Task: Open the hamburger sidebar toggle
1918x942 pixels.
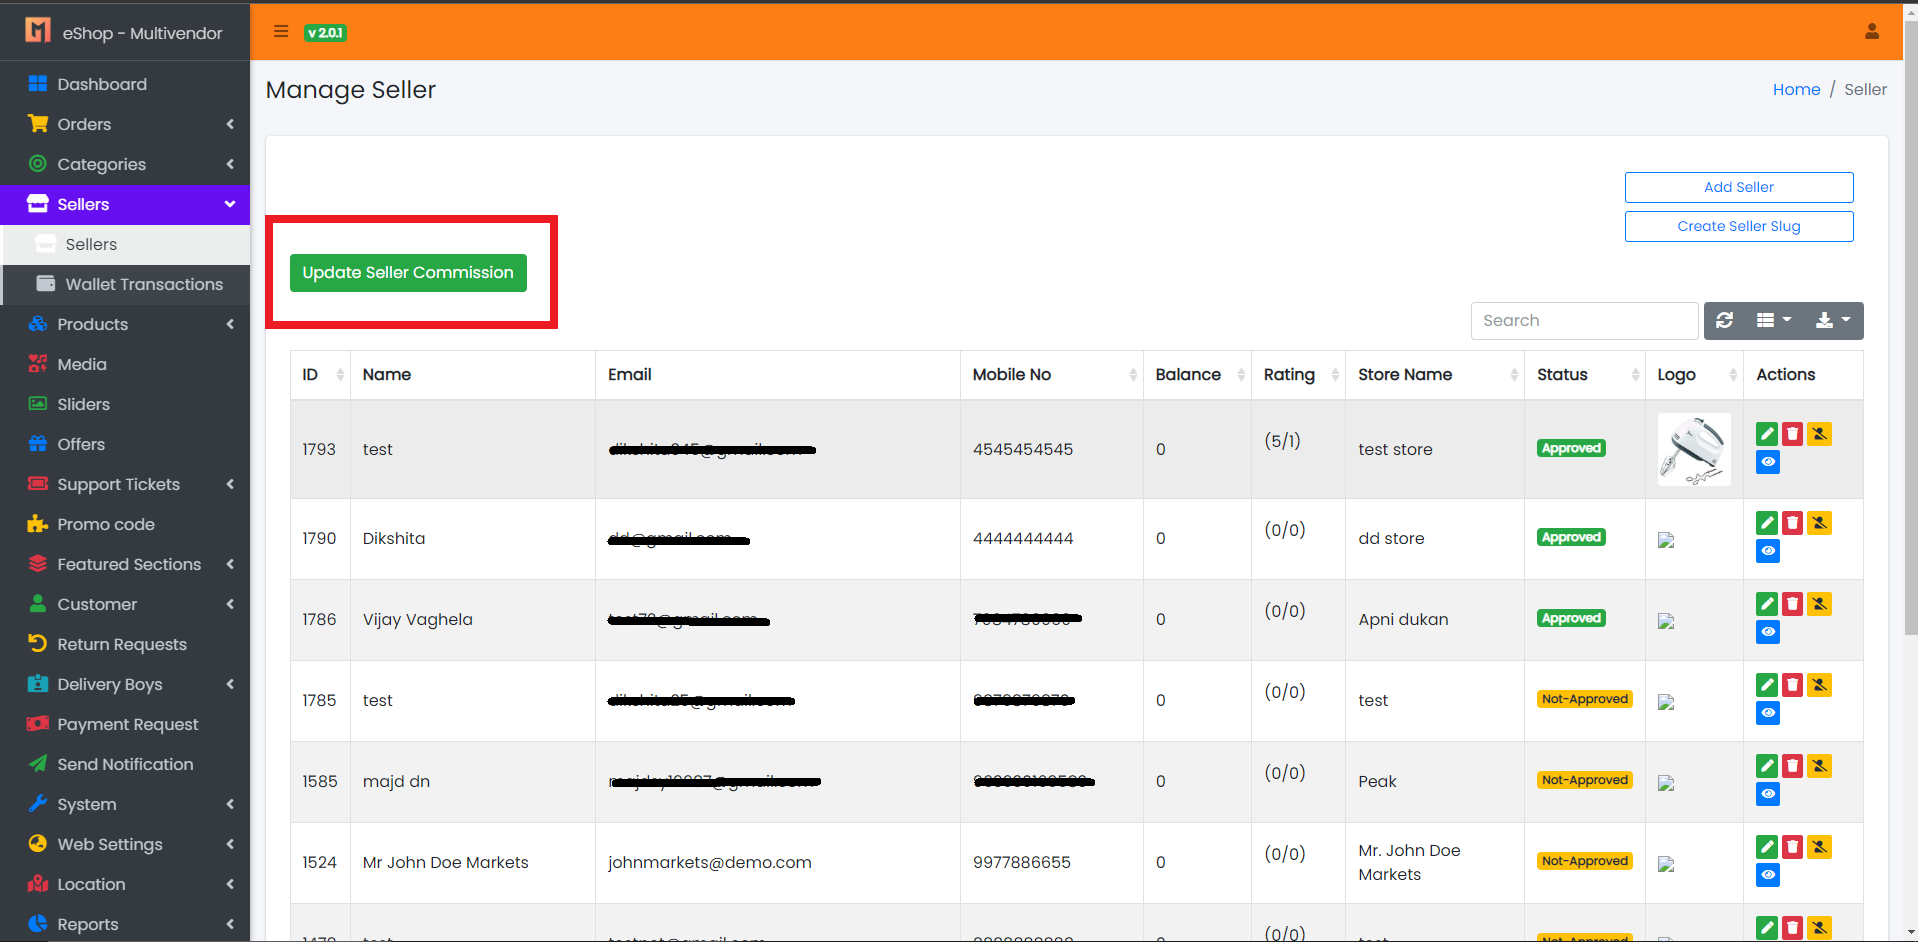Action: 281,32
